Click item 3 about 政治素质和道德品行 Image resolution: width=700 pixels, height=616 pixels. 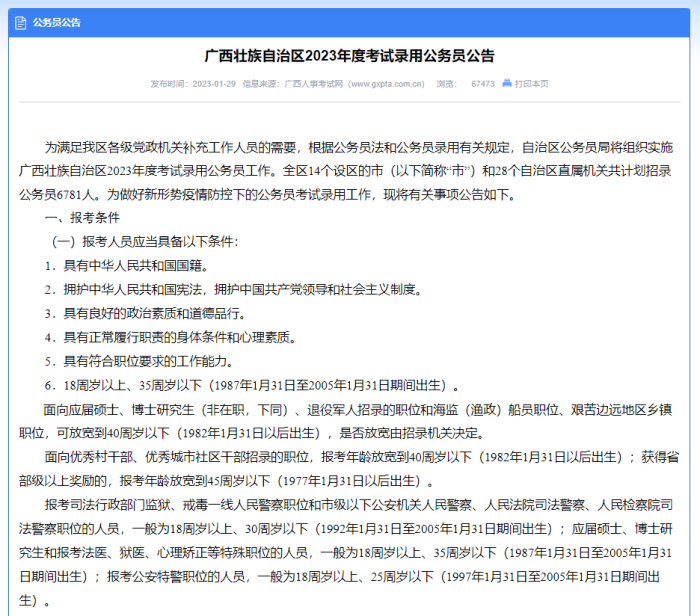[150, 313]
